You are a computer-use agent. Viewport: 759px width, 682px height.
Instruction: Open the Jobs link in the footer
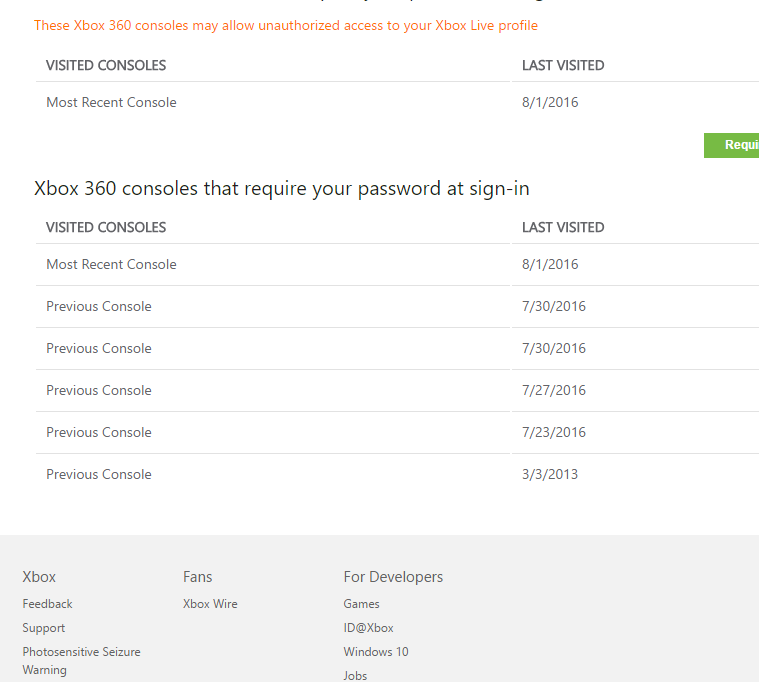[355, 676]
